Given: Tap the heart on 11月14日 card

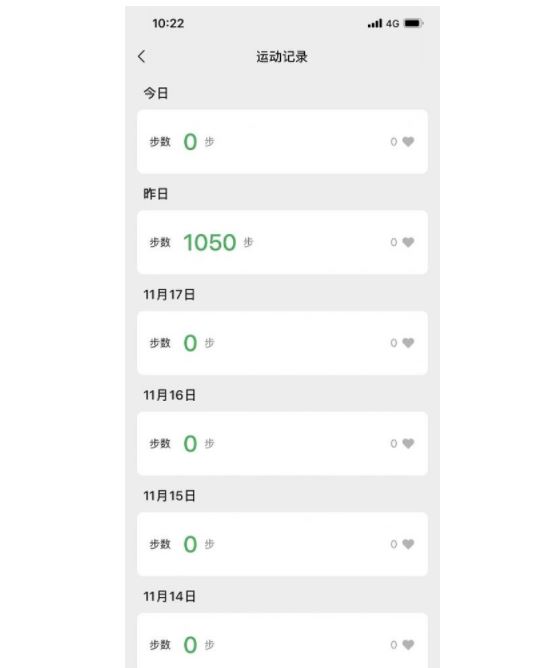Looking at the screenshot, I should (x=408, y=644).
